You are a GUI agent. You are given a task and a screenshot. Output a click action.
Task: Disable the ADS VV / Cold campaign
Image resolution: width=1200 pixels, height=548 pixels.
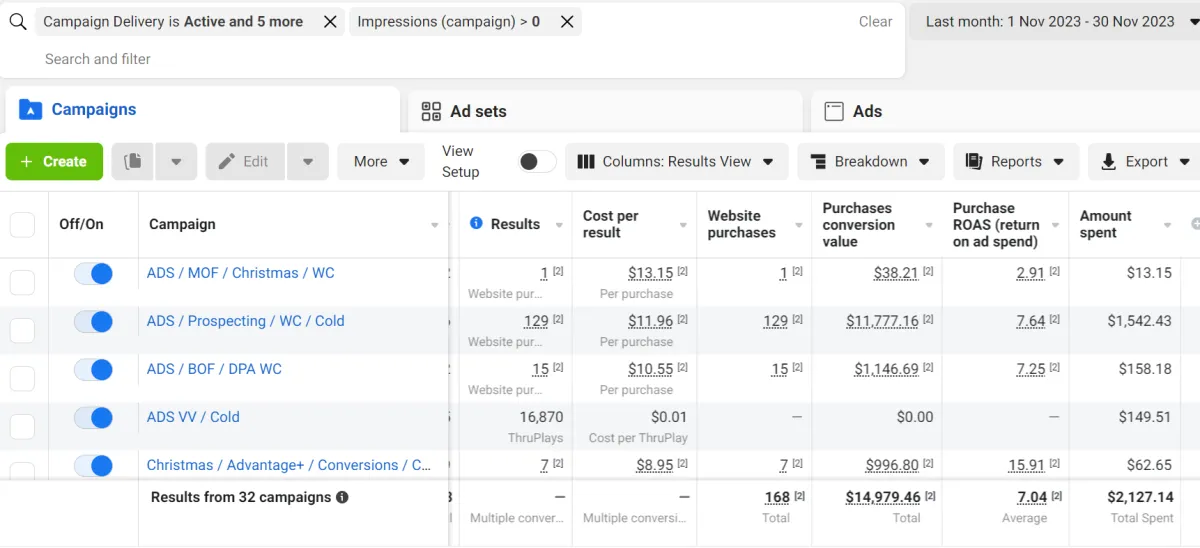[x=94, y=417]
